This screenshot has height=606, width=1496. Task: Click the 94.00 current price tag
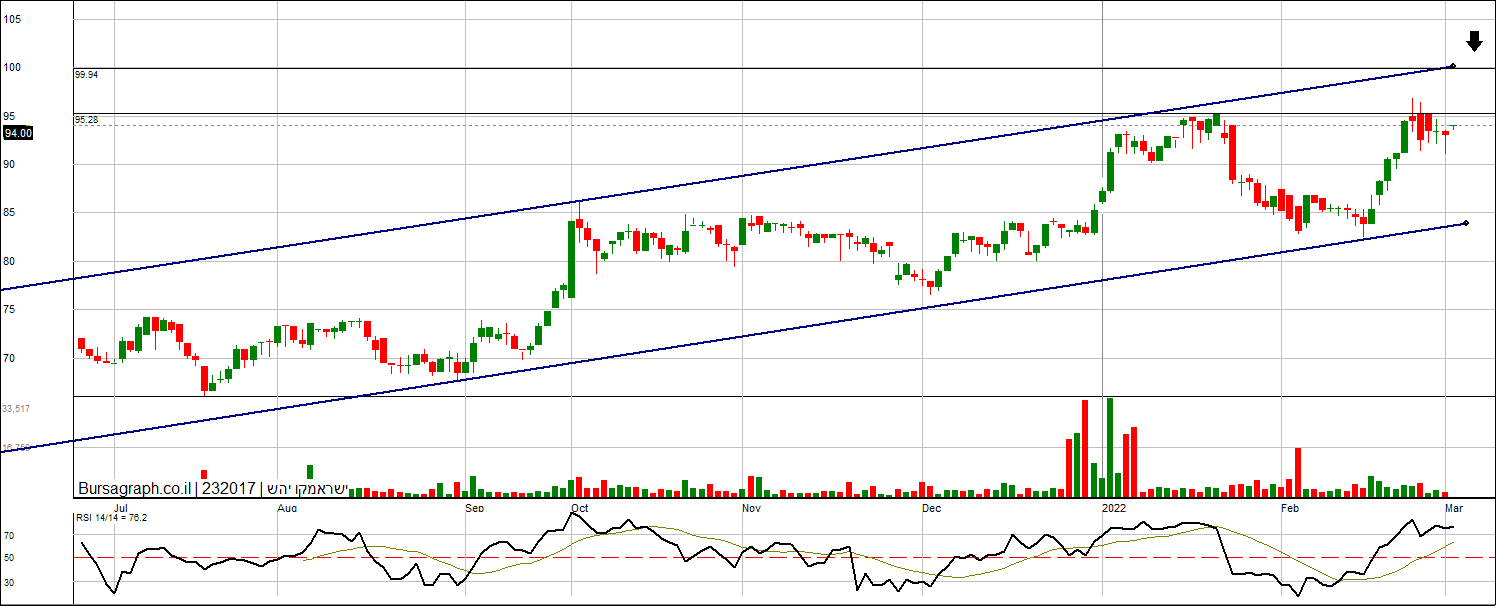(x=18, y=132)
